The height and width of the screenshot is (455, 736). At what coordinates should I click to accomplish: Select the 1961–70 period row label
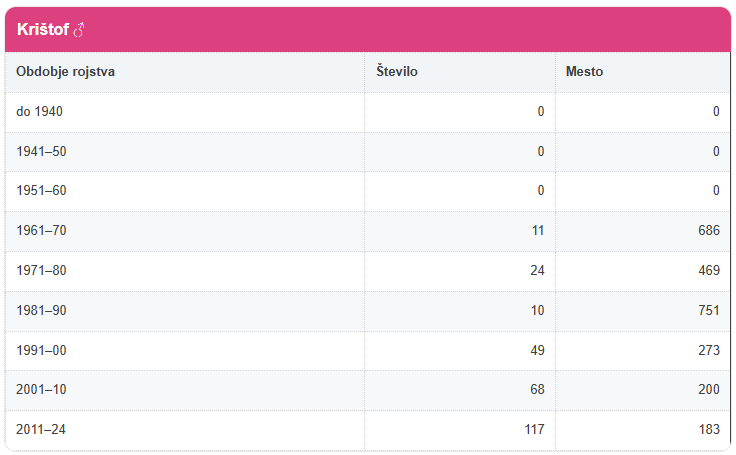(x=40, y=231)
